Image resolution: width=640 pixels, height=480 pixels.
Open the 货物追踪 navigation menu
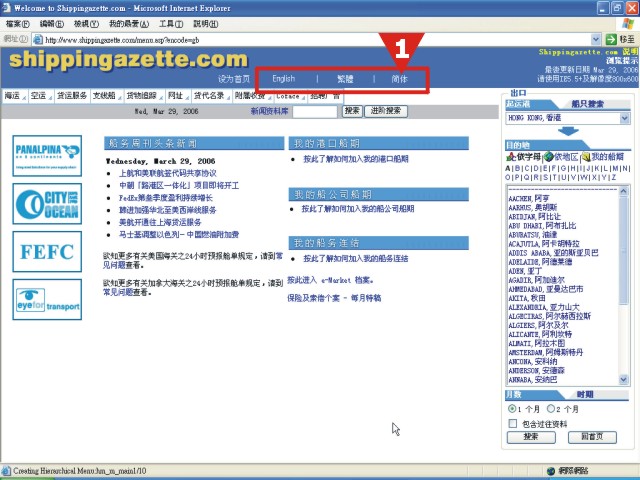pyautogui.click(x=144, y=96)
